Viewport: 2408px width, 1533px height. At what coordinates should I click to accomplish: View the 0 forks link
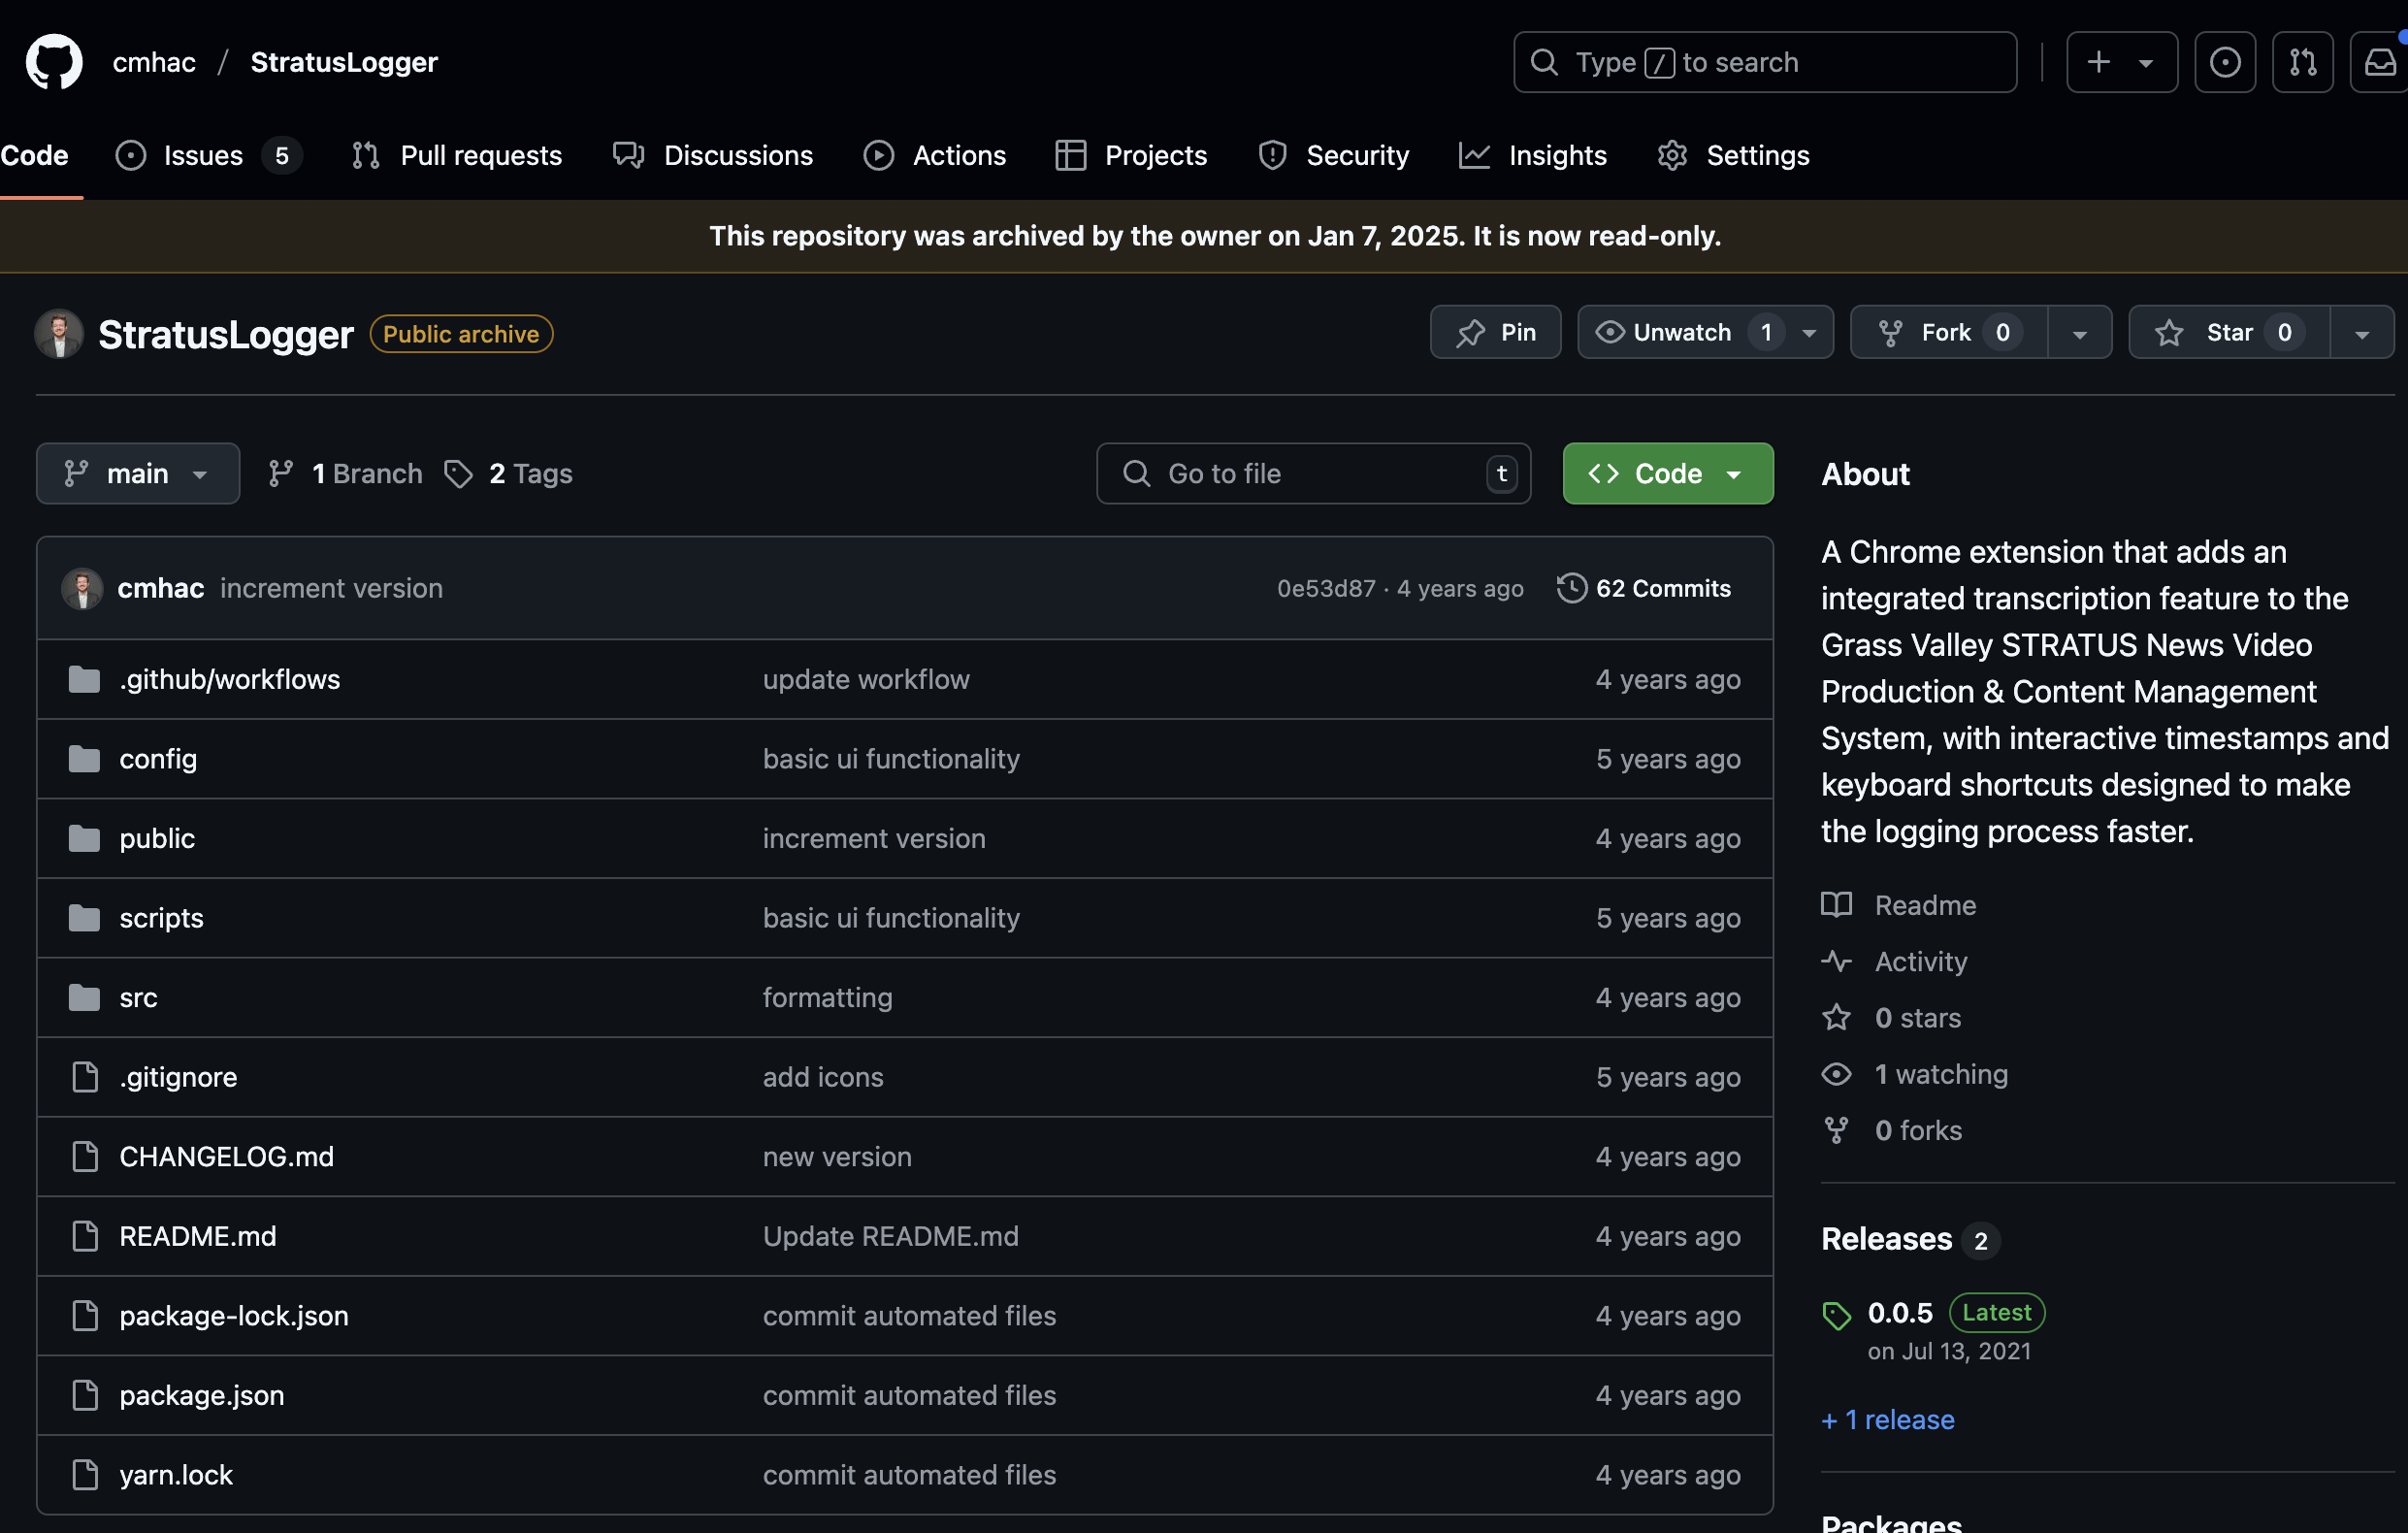click(x=1891, y=1130)
